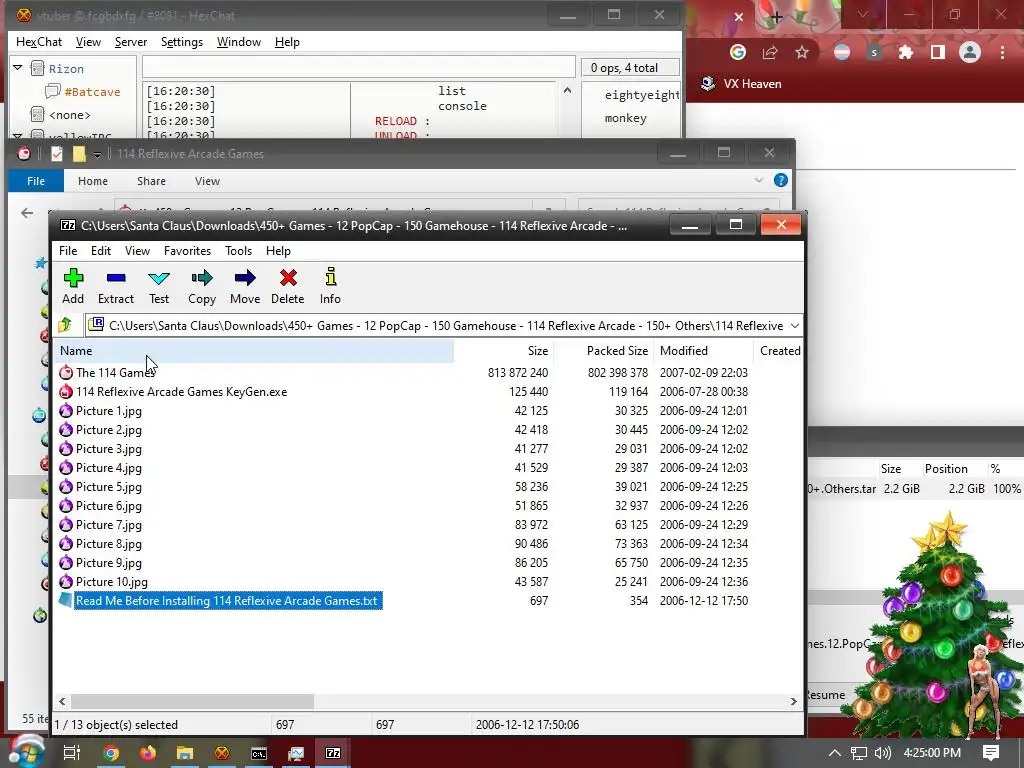This screenshot has height=768, width=1024.
Task: Select the #Batcave channel in HexChat
Action: tap(92, 91)
